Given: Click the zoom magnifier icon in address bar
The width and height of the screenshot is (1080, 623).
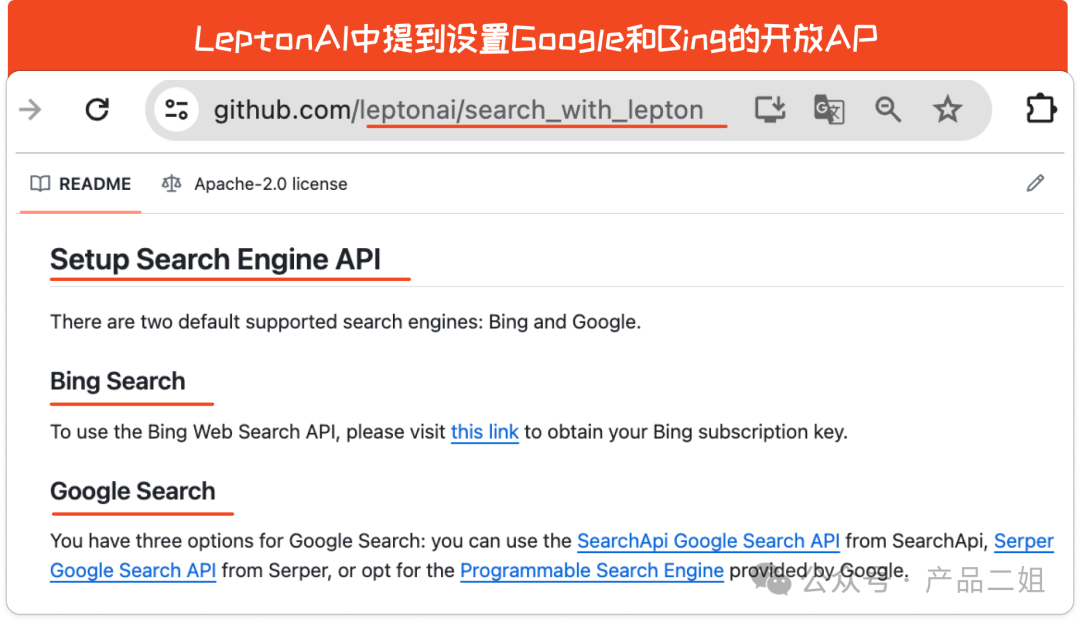Looking at the screenshot, I should tap(888, 110).
